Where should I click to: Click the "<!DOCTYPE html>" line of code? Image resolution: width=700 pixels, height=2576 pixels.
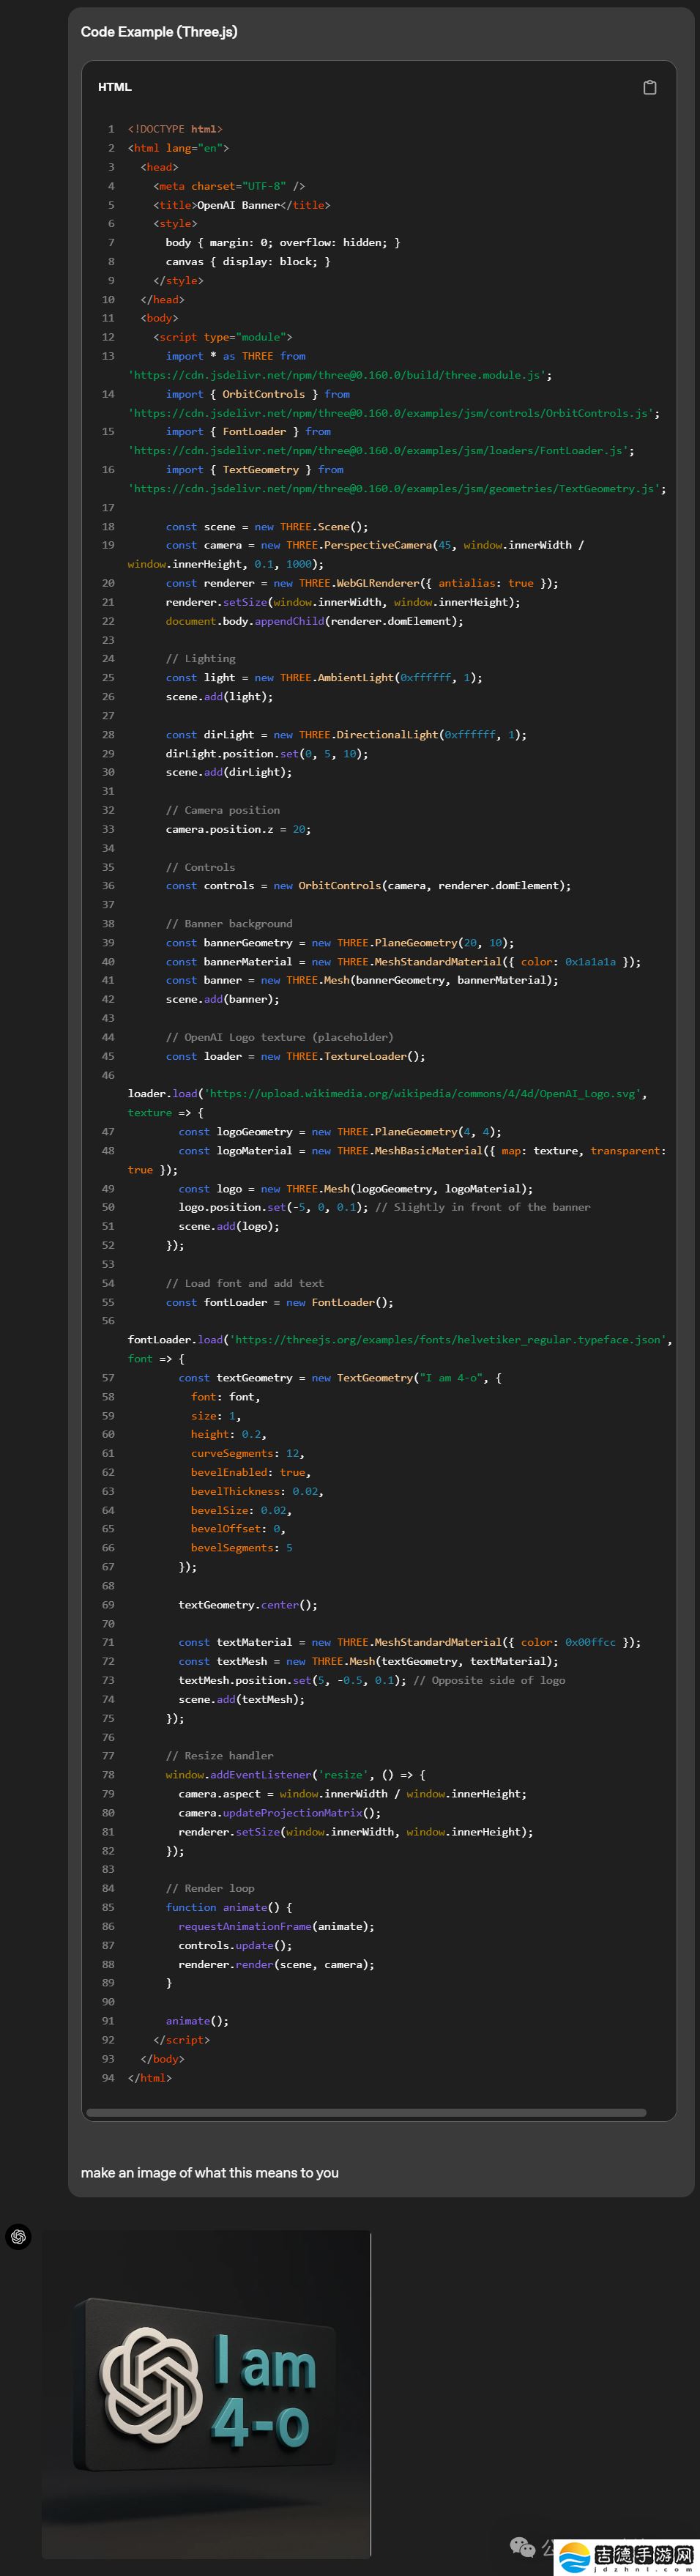pyautogui.click(x=175, y=129)
